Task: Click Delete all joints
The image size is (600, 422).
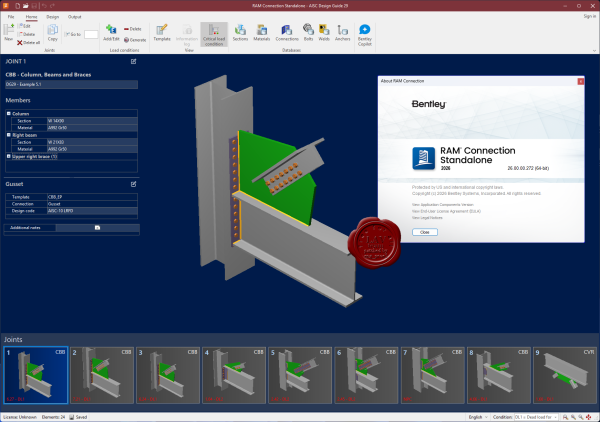Action: pos(28,42)
